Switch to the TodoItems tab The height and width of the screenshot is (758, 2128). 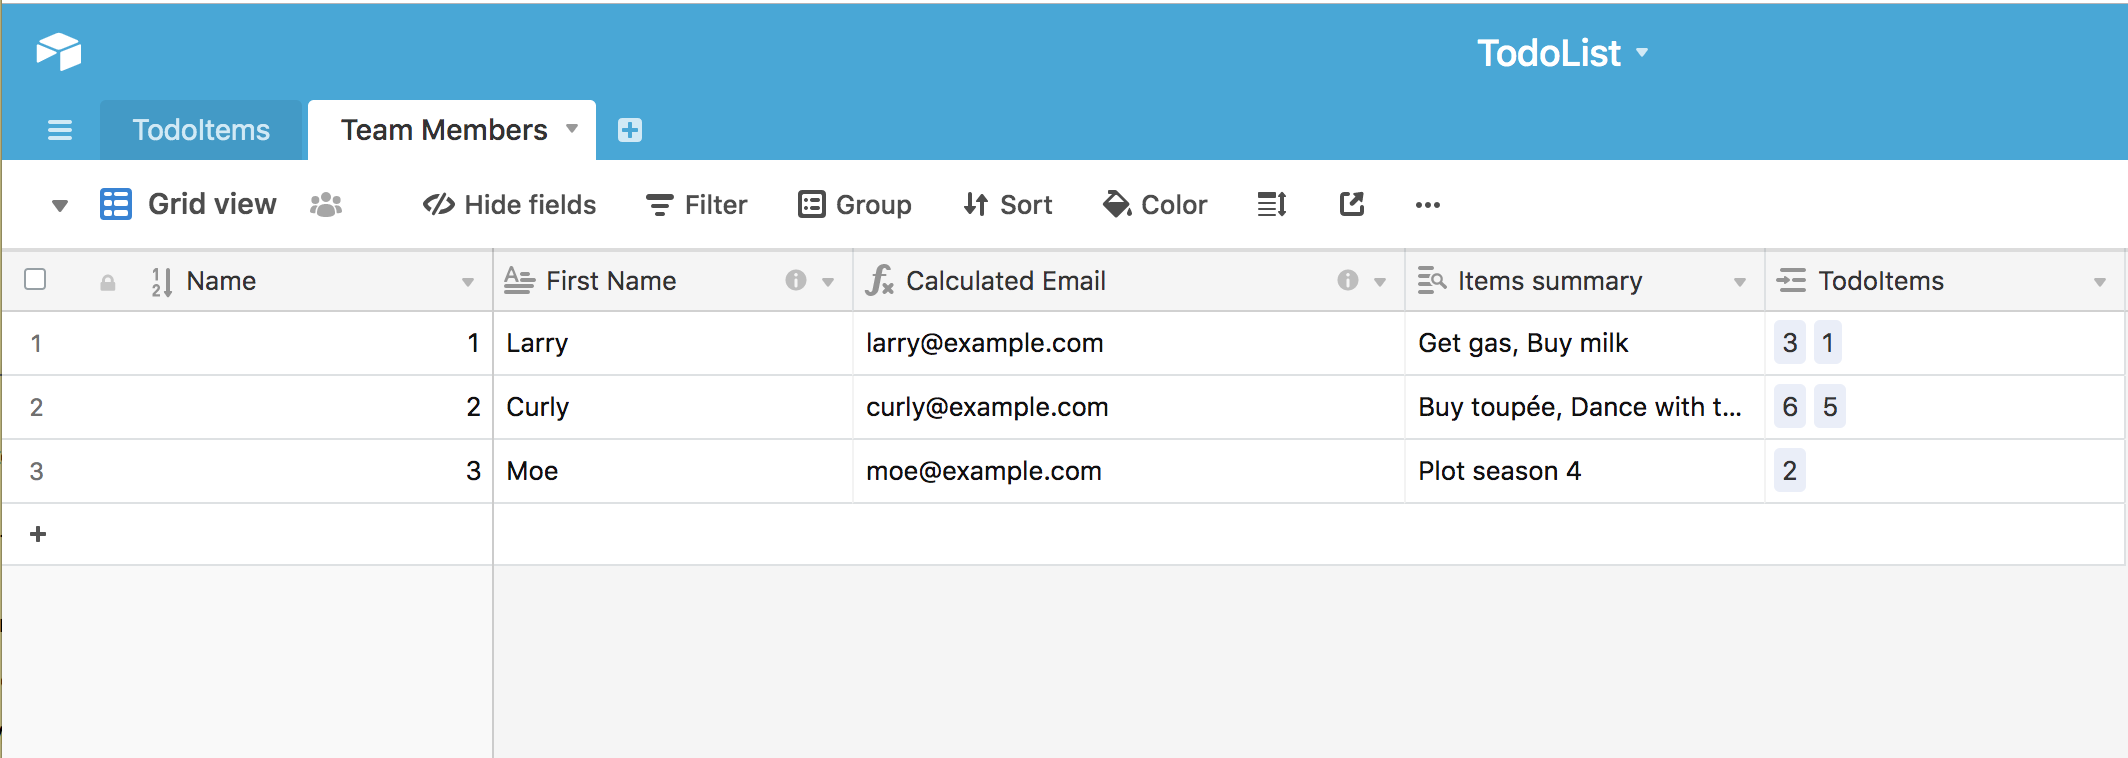(201, 130)
